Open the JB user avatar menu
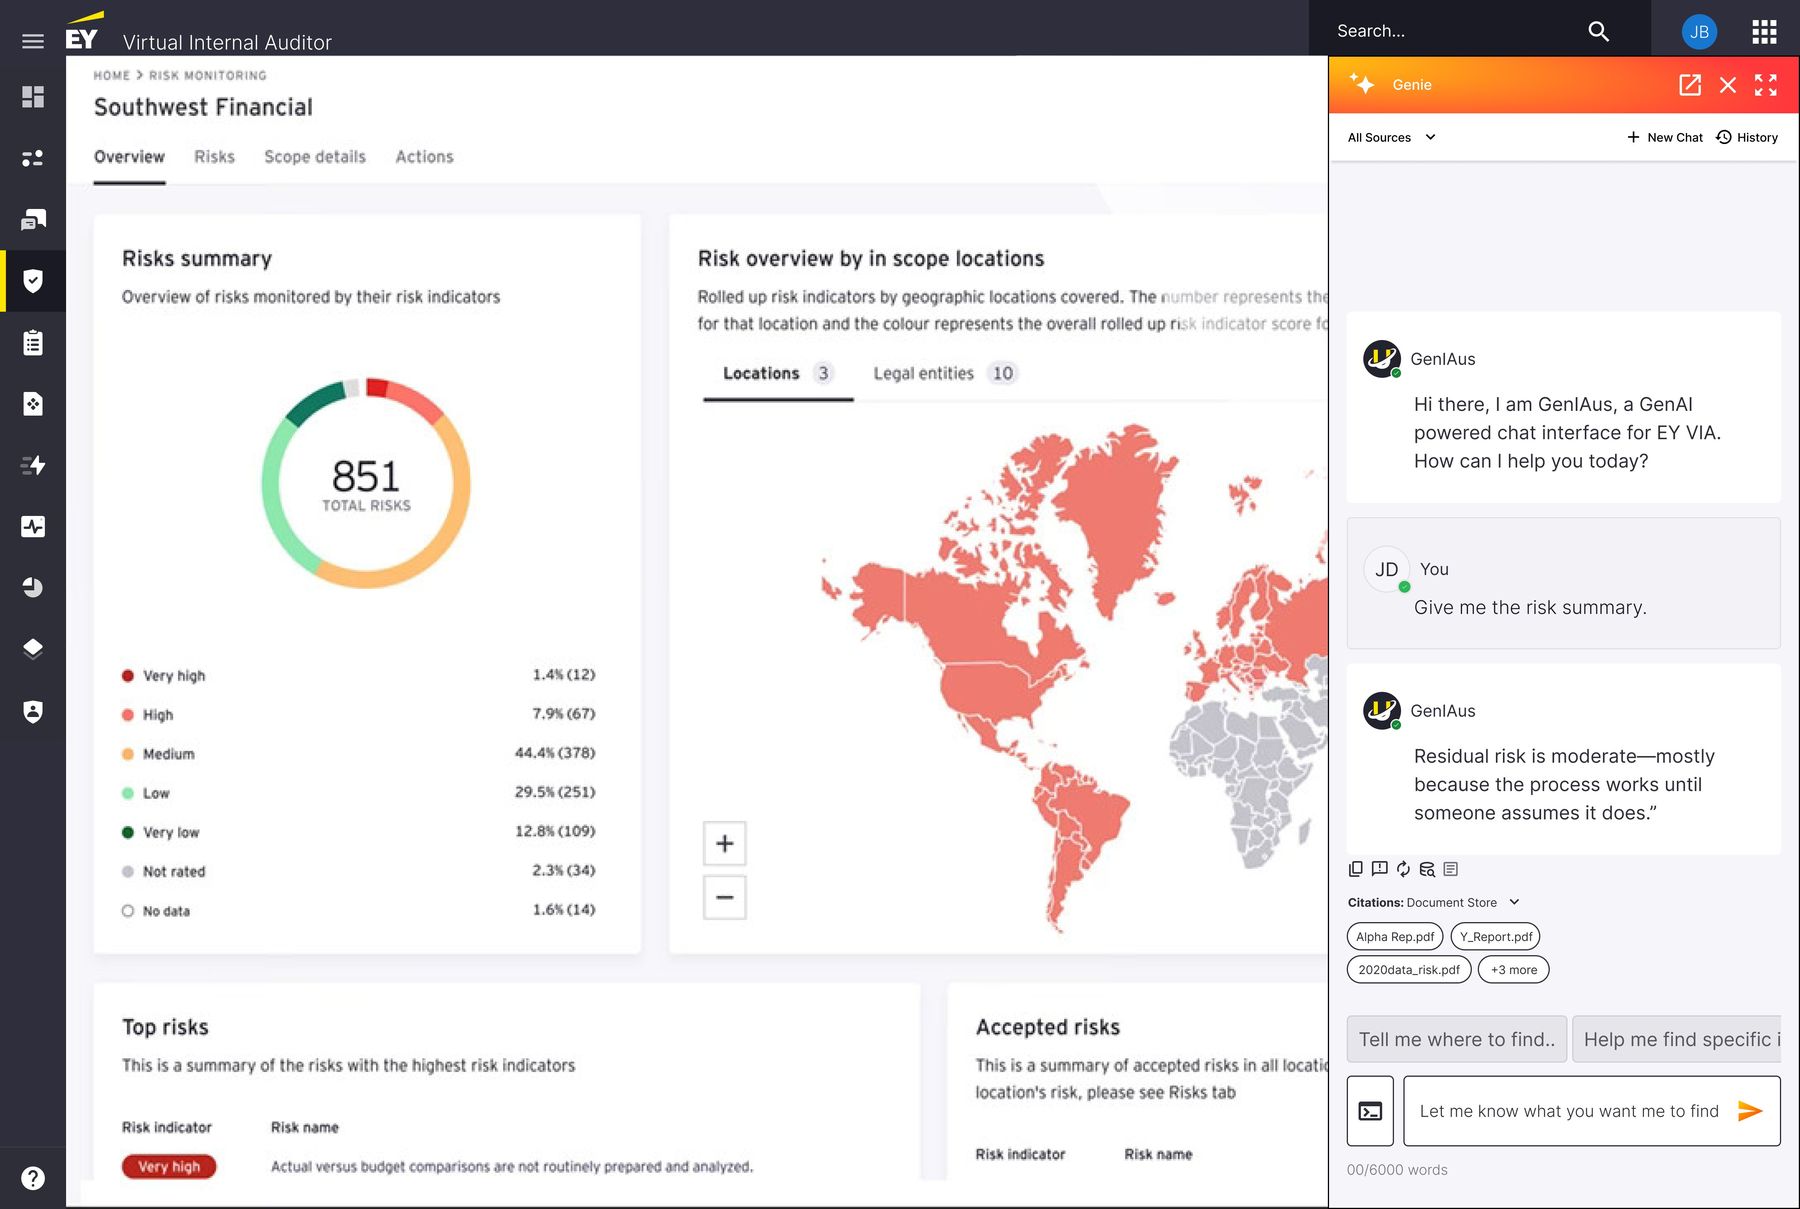The width and height of the screenshot is (1800, 1209). point(1699,32)
